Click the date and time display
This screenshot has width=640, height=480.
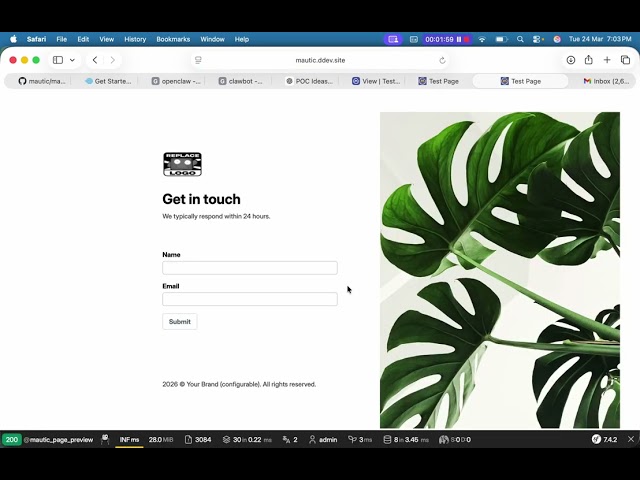pyautogui.click(x=600, y=39)
